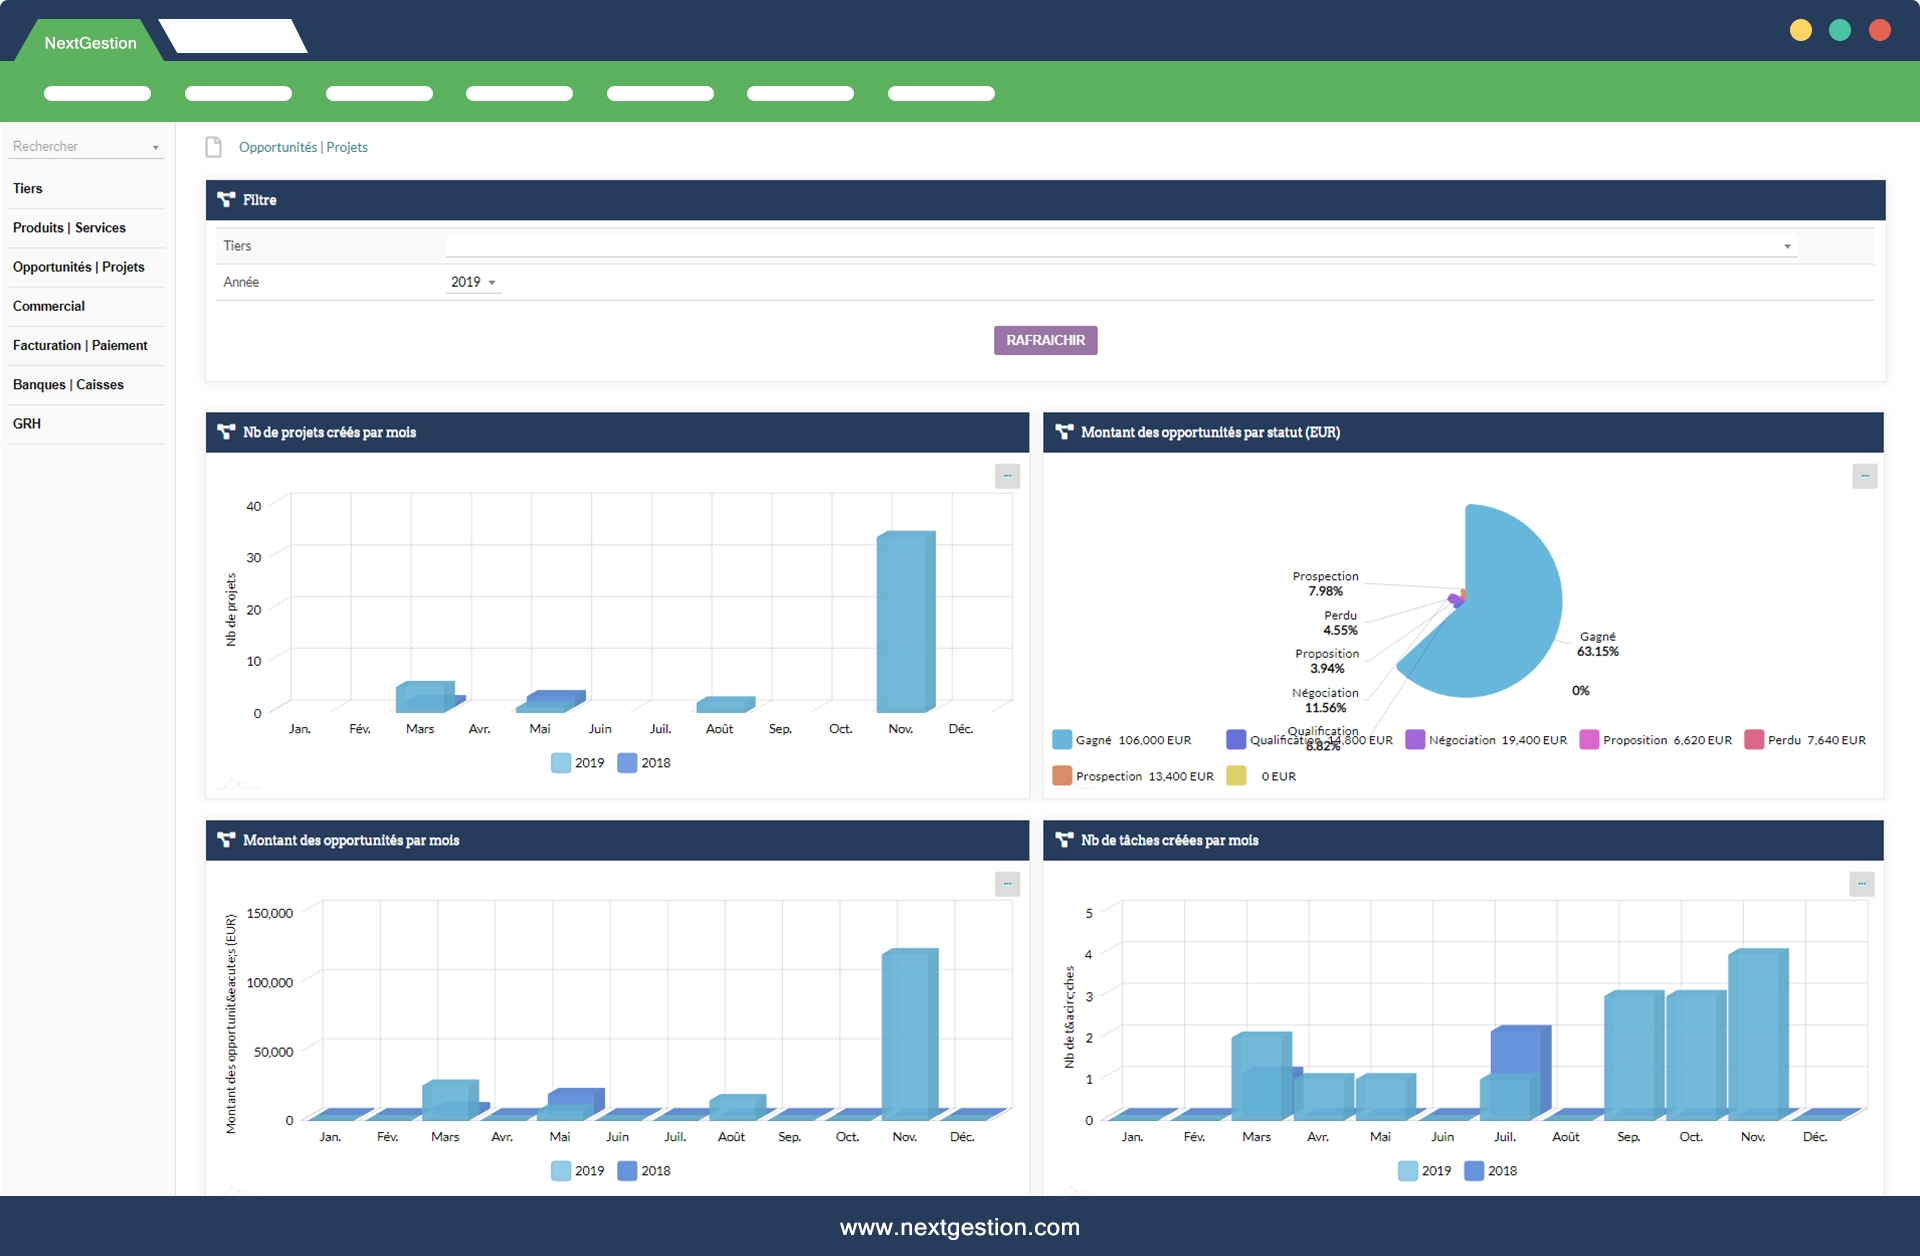Expand the Rechercher search dropdown
The height and width of the screenshot is (1256, 1920).
pos(155,147)
